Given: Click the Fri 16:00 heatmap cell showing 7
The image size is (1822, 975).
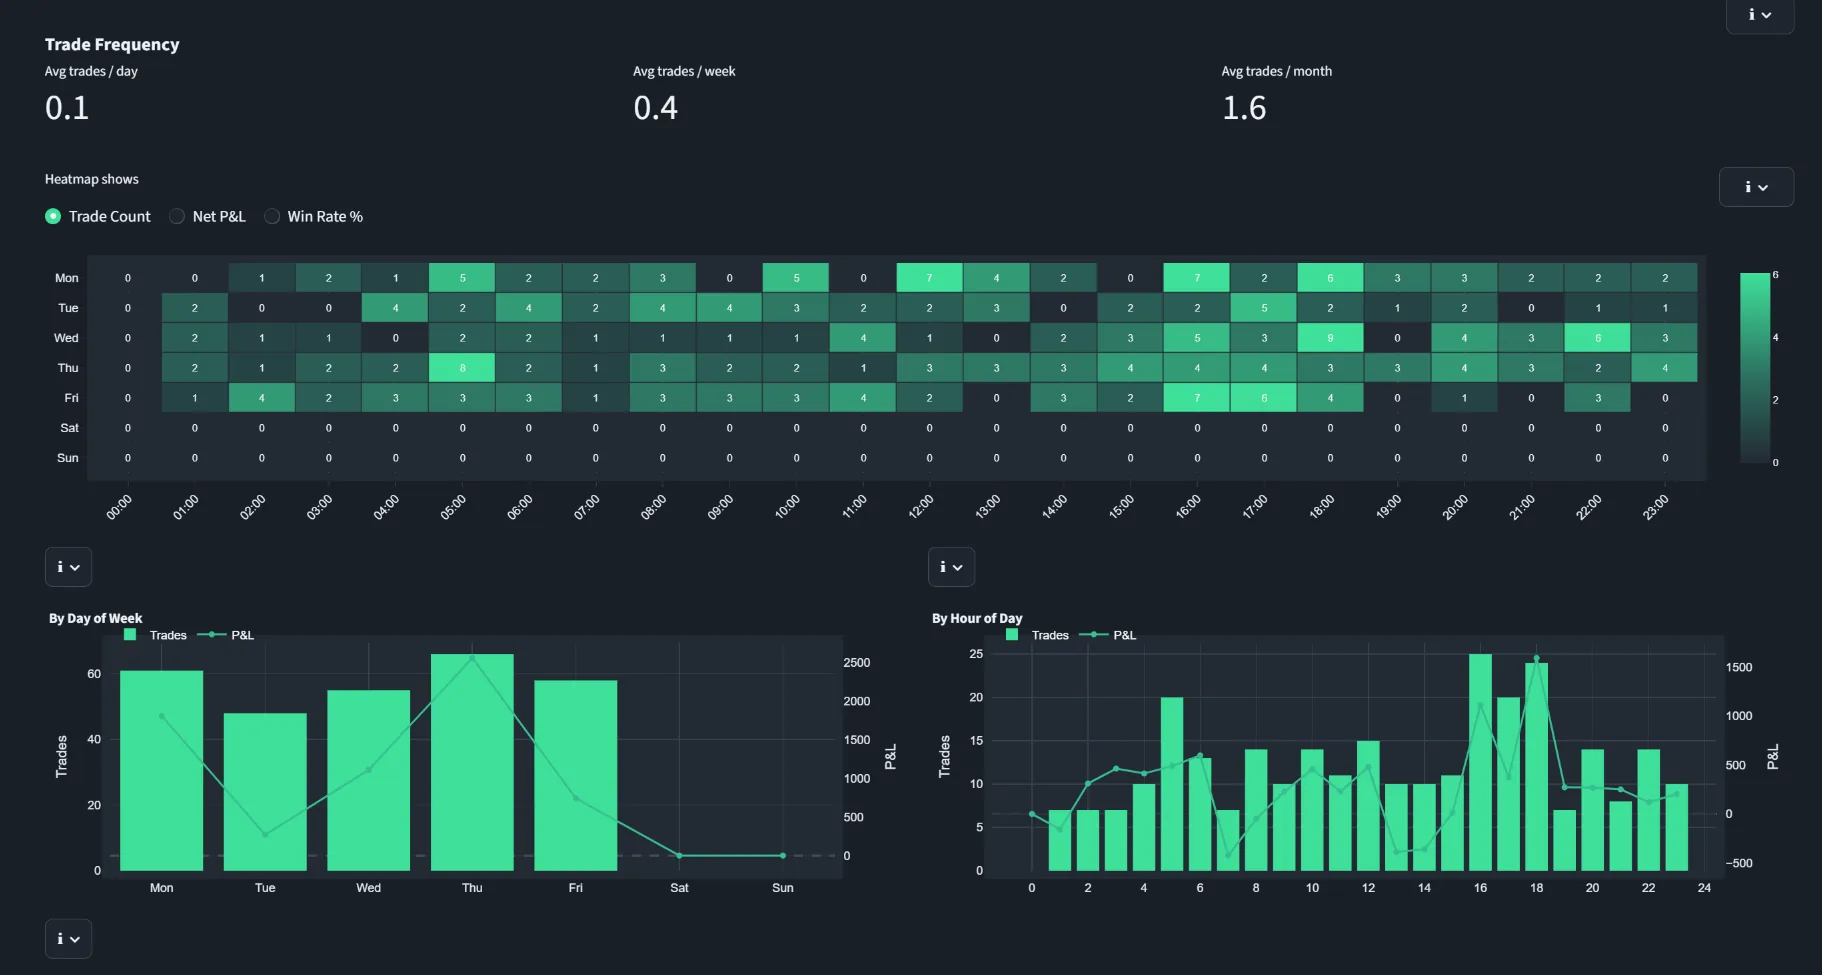Looking at the screenshot, I should coord(1197,398).
